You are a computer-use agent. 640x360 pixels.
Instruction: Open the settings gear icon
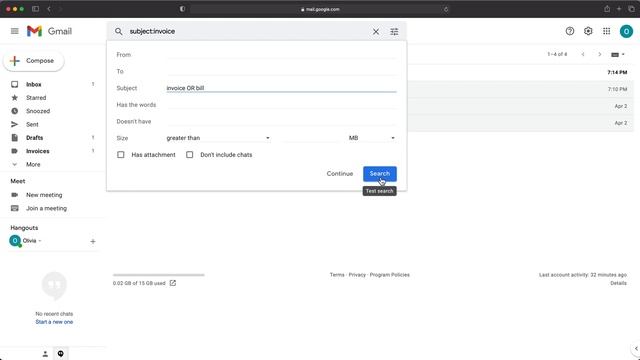588,31
